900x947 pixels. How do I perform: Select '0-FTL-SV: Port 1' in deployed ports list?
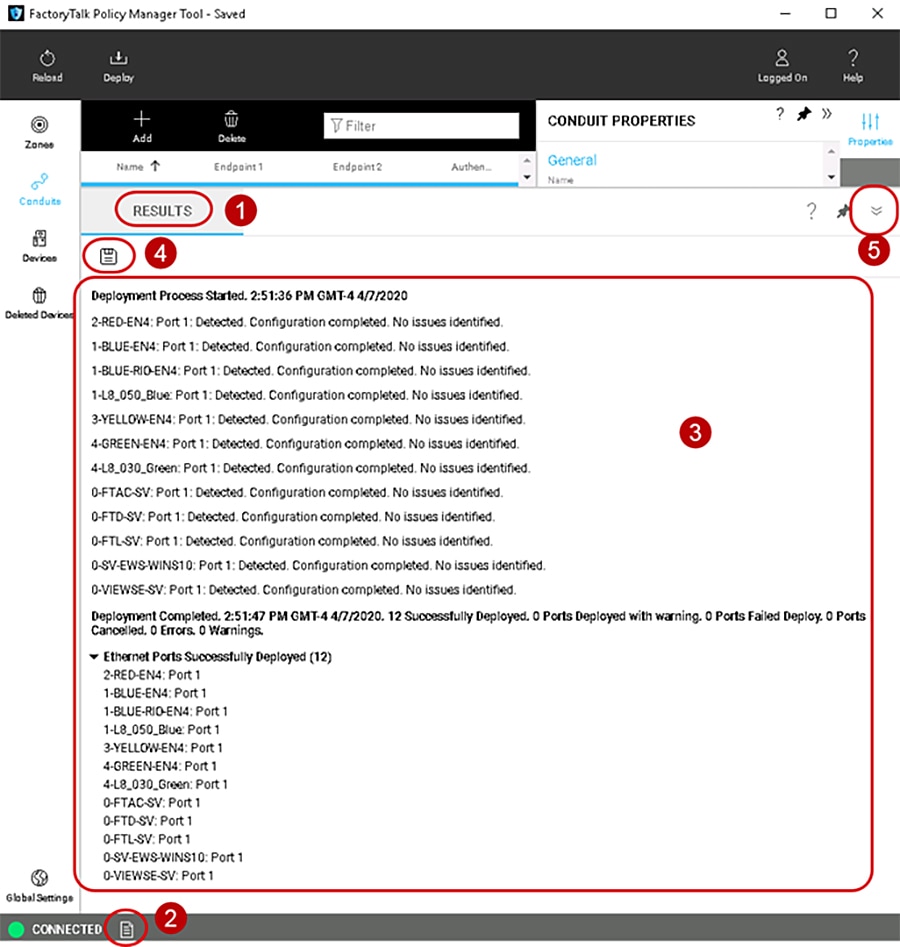147,839
